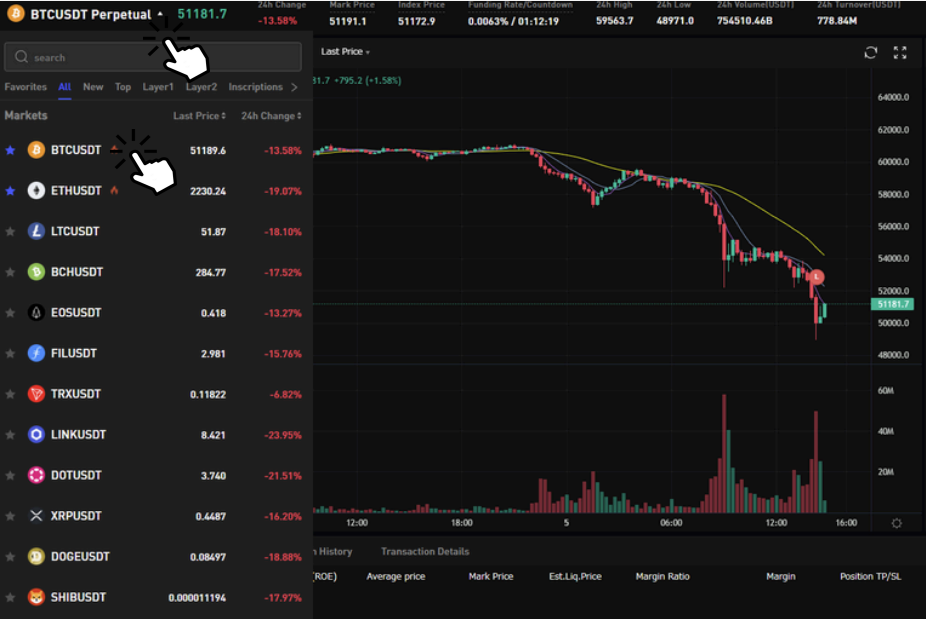Expand more market categories with right chevron
926x619 pixels.
click(294, 87)
